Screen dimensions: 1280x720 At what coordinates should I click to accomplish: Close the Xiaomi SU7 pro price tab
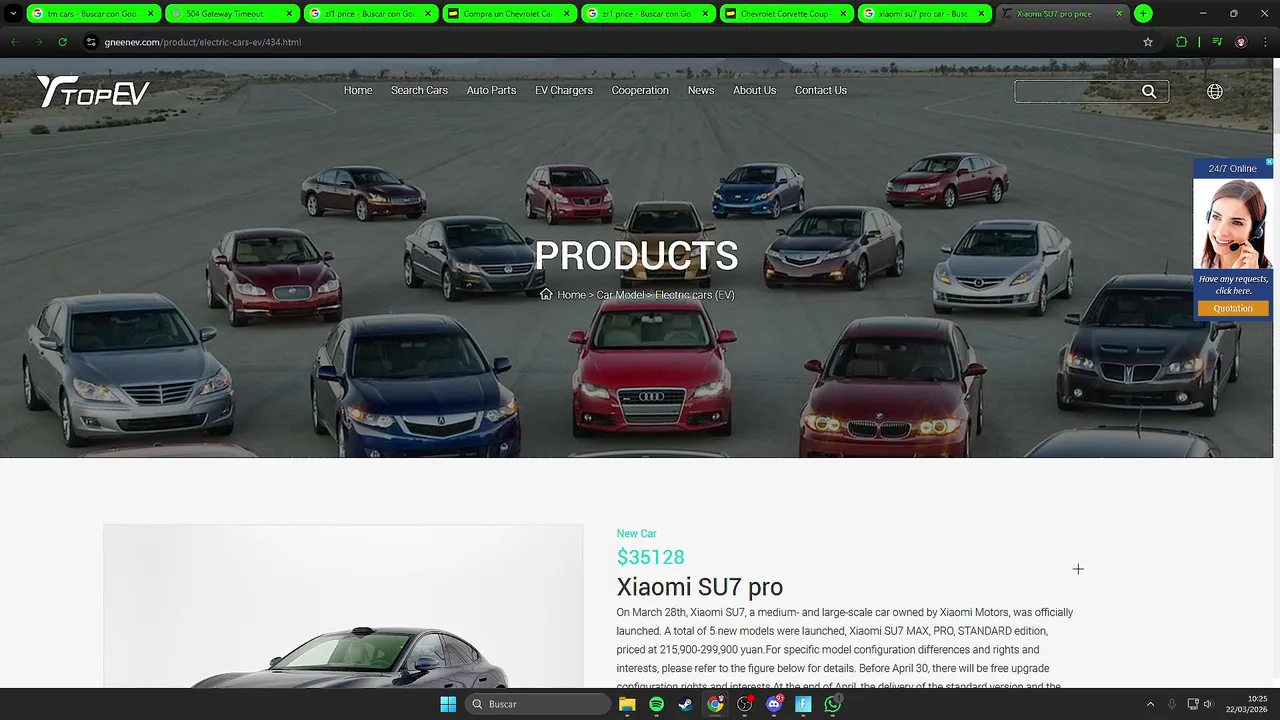click(1119, 14)
